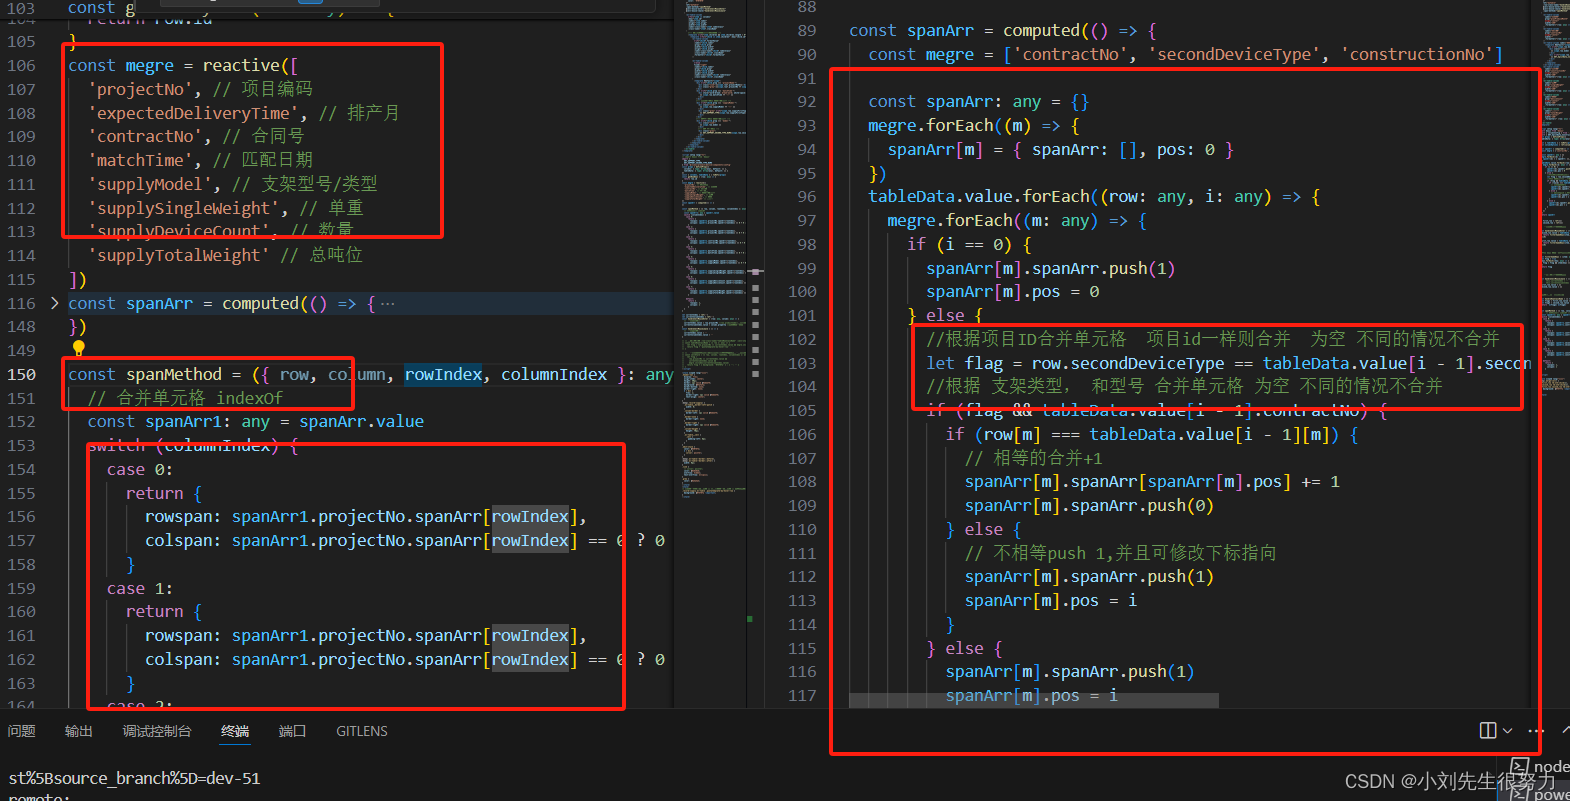The width and height of the screenshot is (1570, 801).
Task: Click terminal text 'st%5Bsource_branch%5D=dev-51'
Action: [x=135, y=778]
